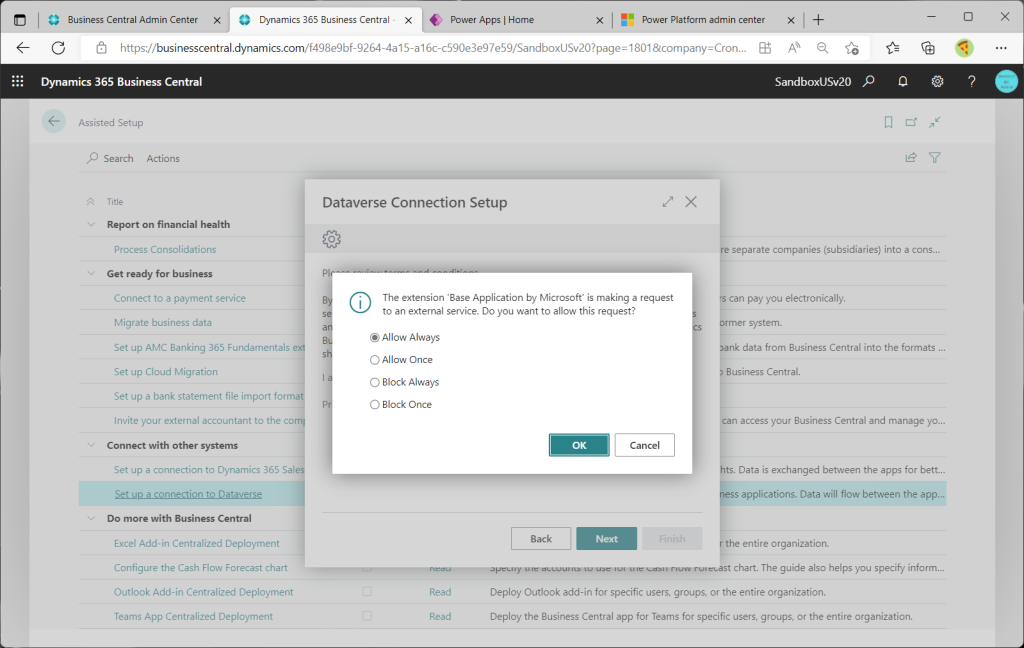The height and width of the screenshot is (648, 1024).
Task: Click the Read aloud icon in address bar
Action: (793, 48)
